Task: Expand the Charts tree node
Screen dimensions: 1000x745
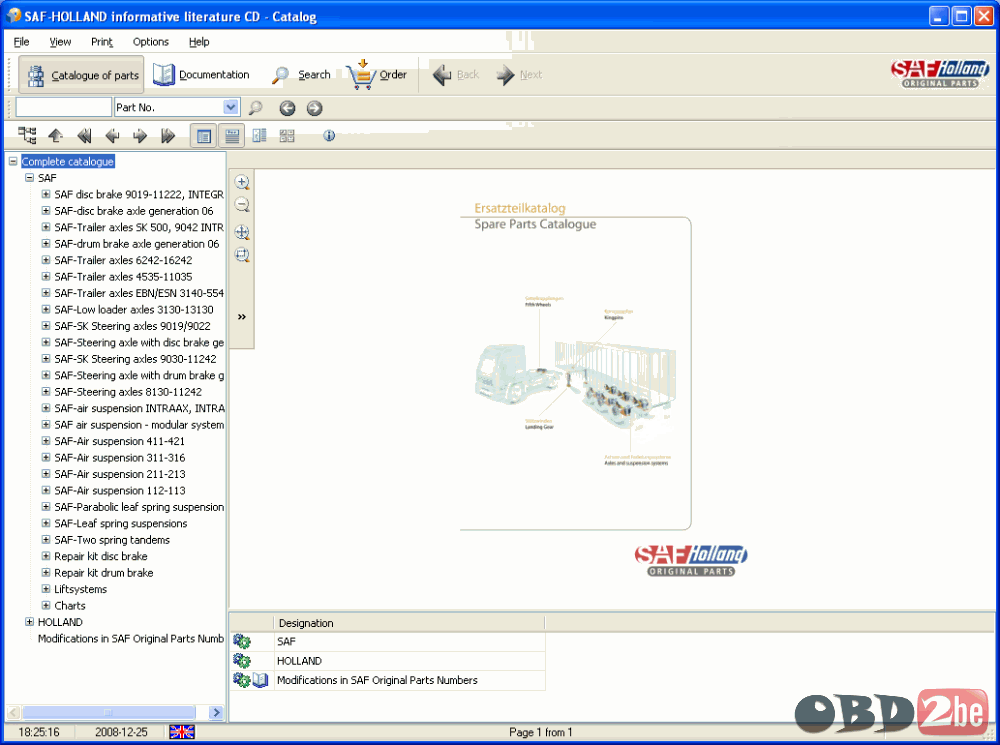Action: 46,605
